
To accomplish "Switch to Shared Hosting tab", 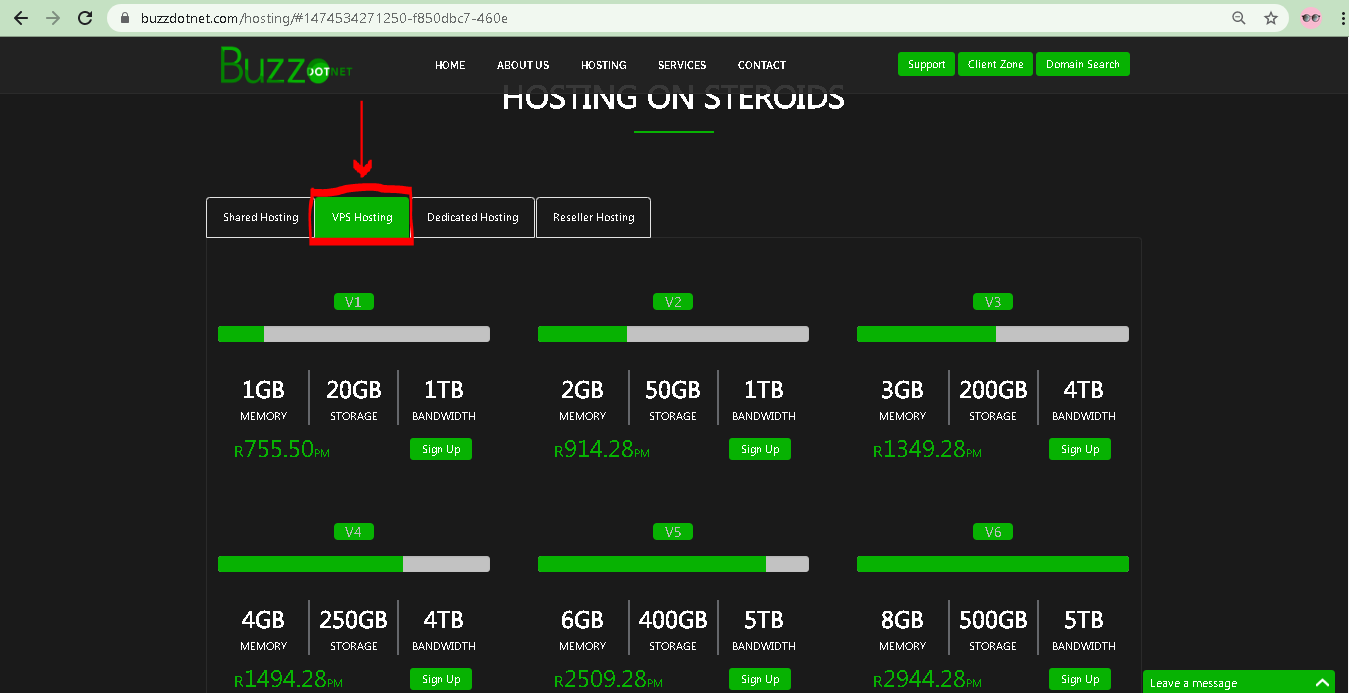I will tap(260, 217).
